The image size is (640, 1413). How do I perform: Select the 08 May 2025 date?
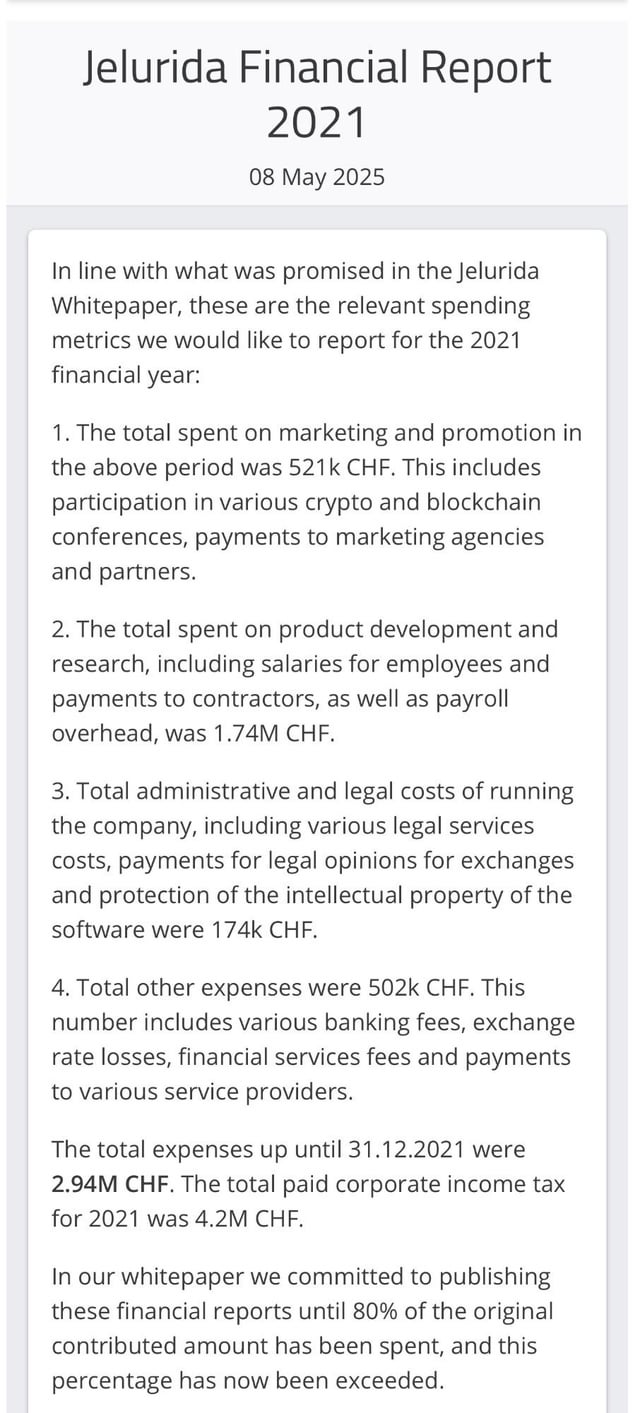(317, 177)
